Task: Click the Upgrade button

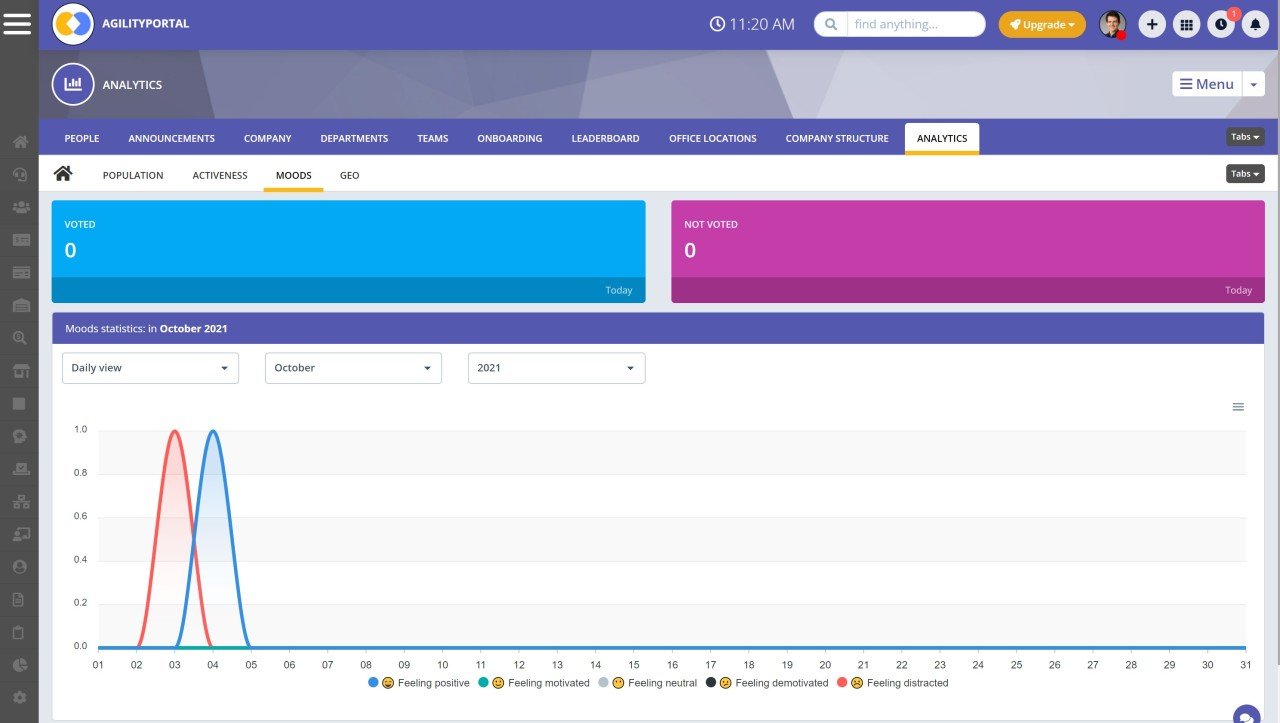Action: pos(1042,23)
